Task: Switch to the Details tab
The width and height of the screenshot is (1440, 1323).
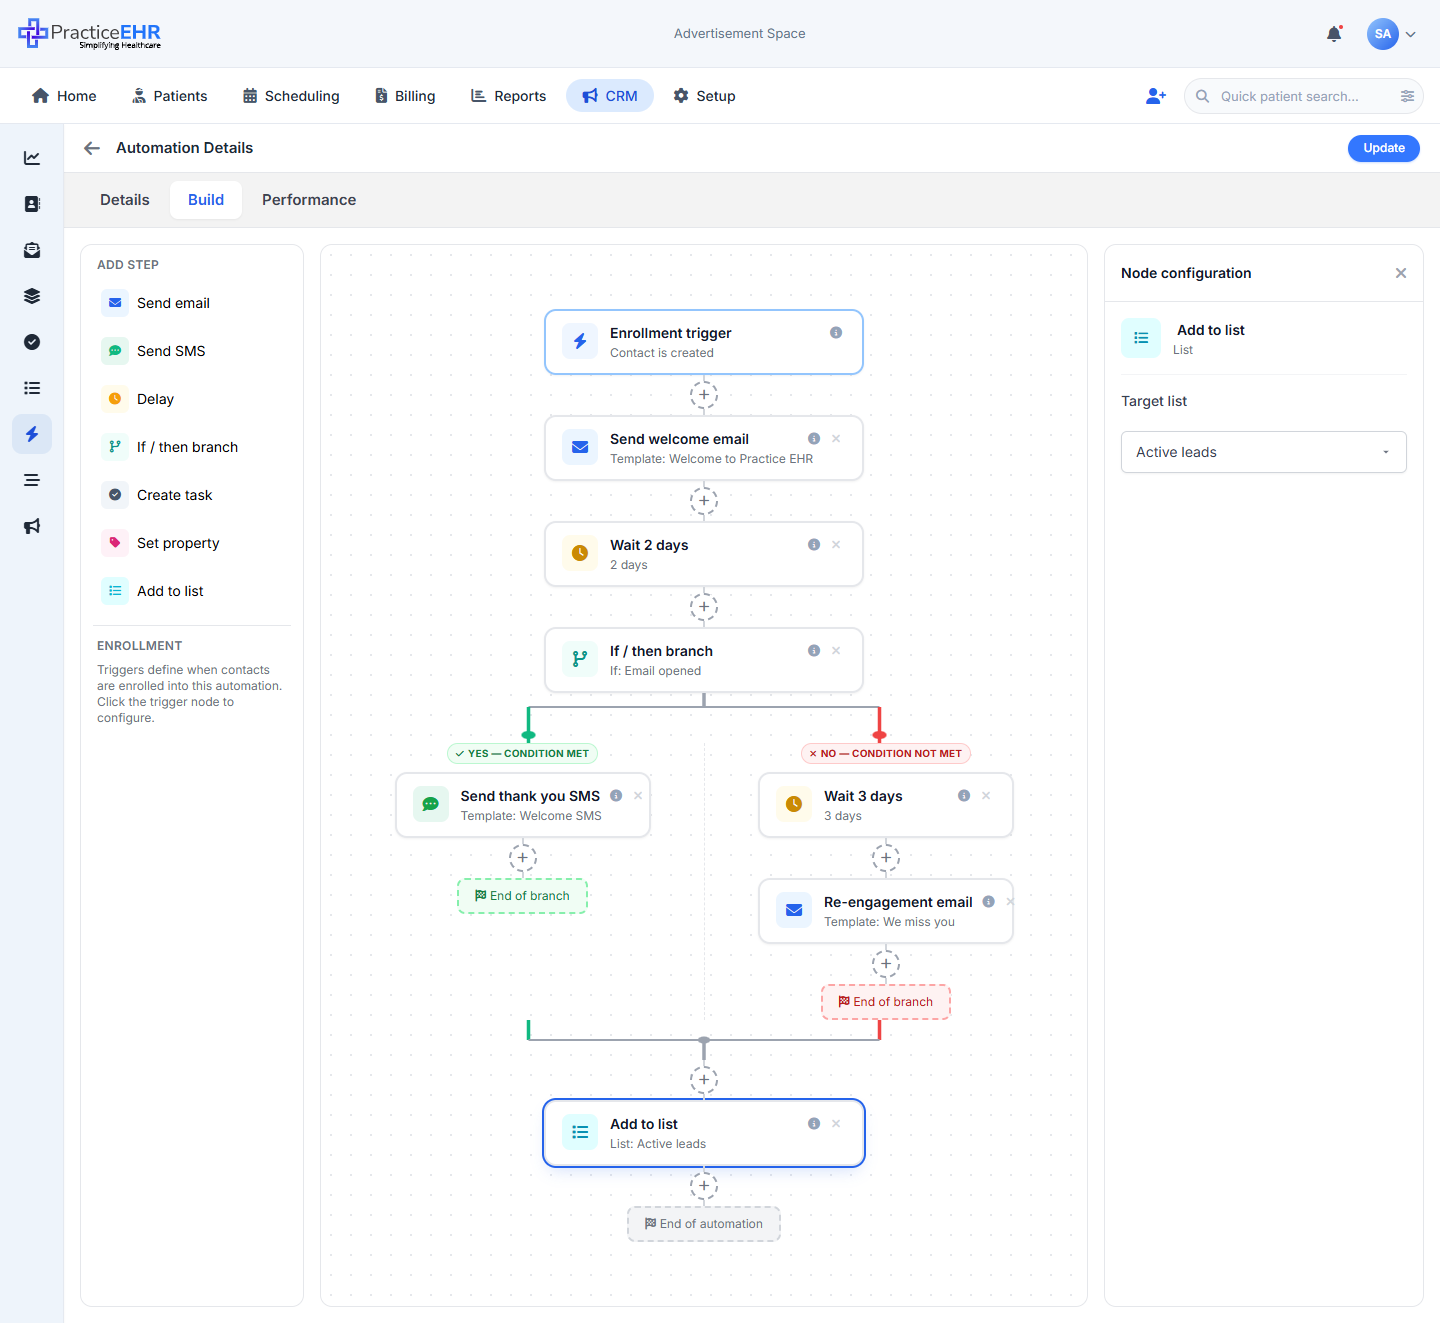Action: pos(125,200)
